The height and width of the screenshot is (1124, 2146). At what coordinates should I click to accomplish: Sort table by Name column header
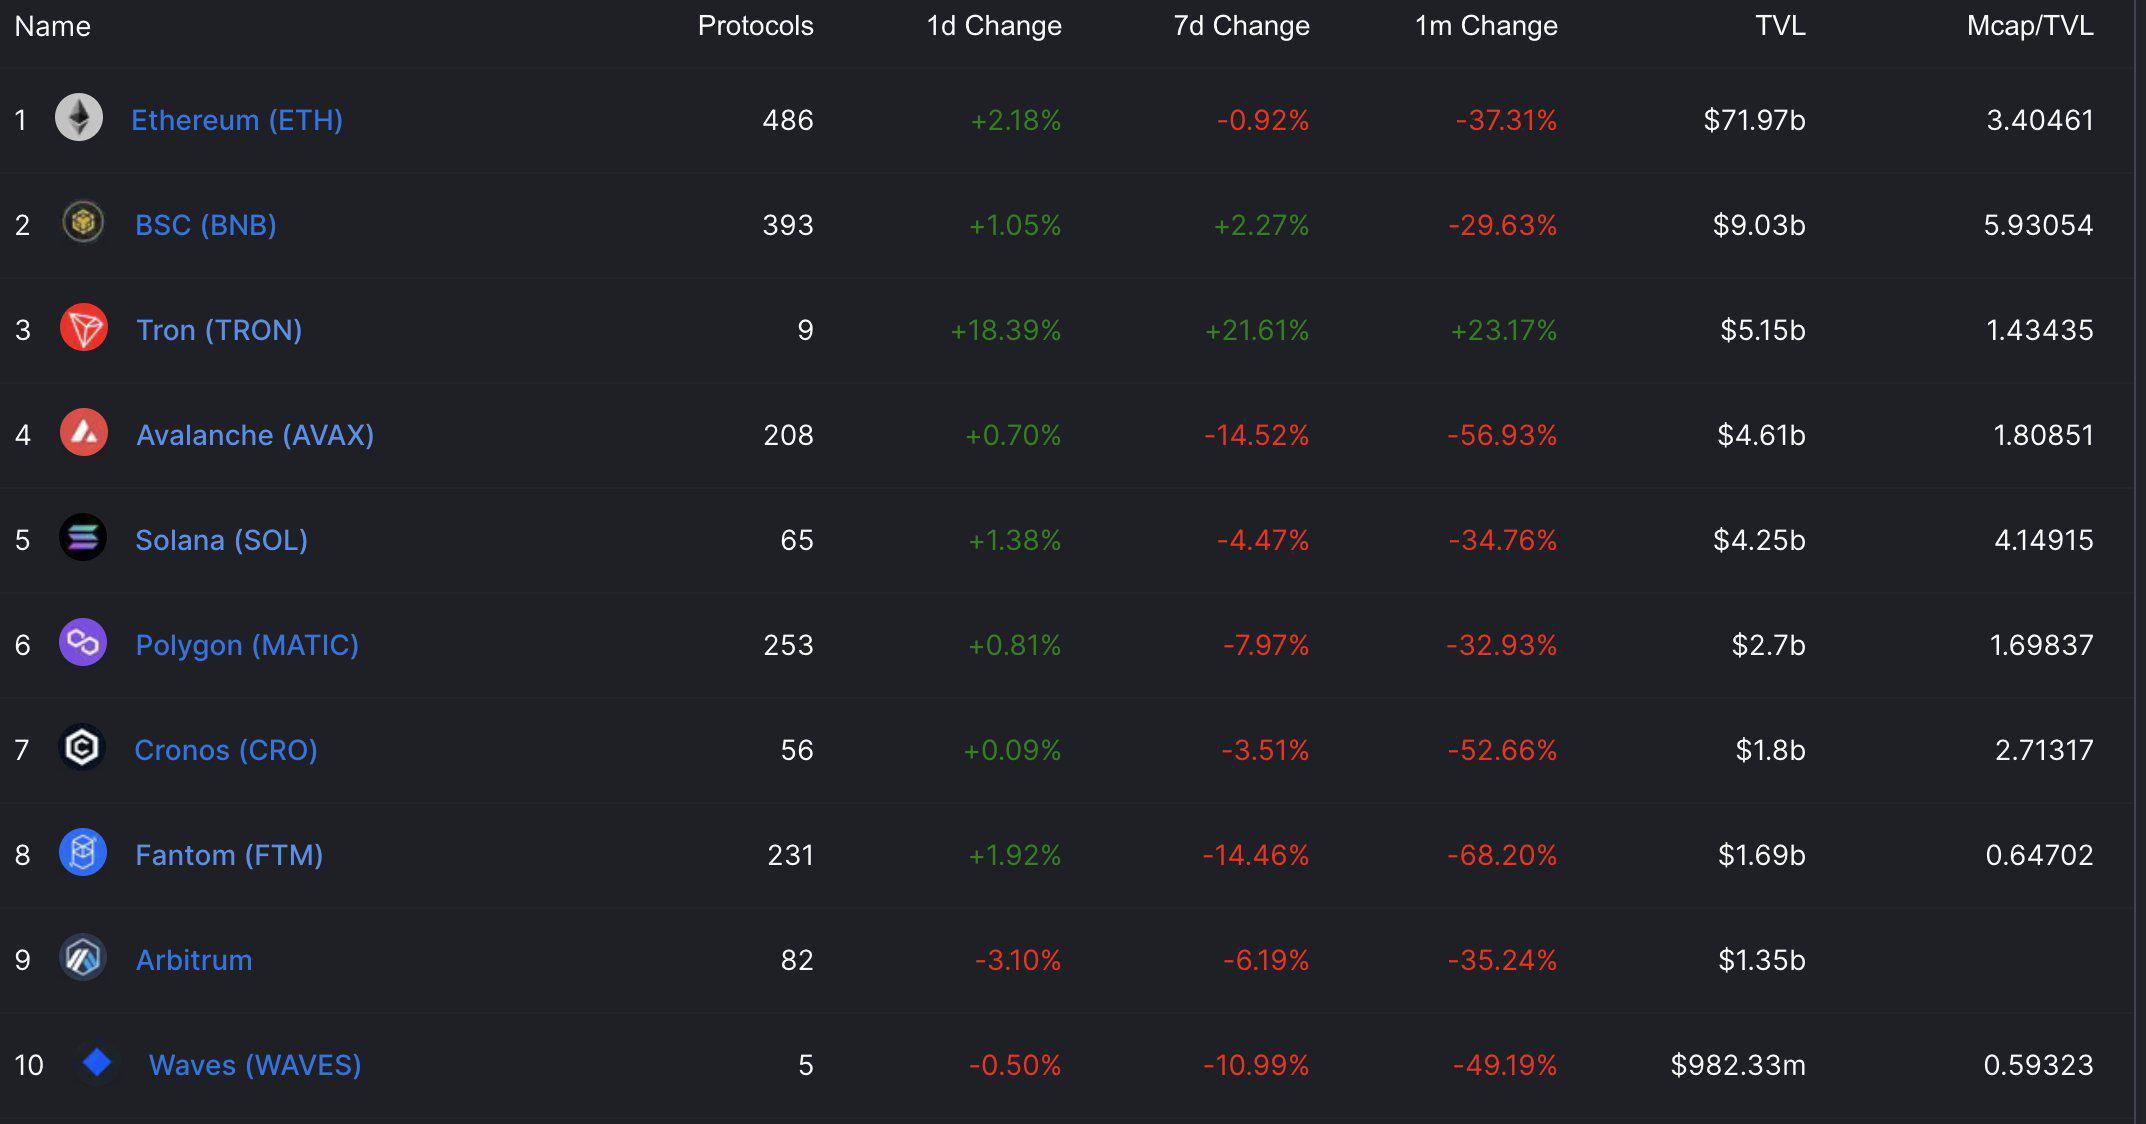(52, 26)
